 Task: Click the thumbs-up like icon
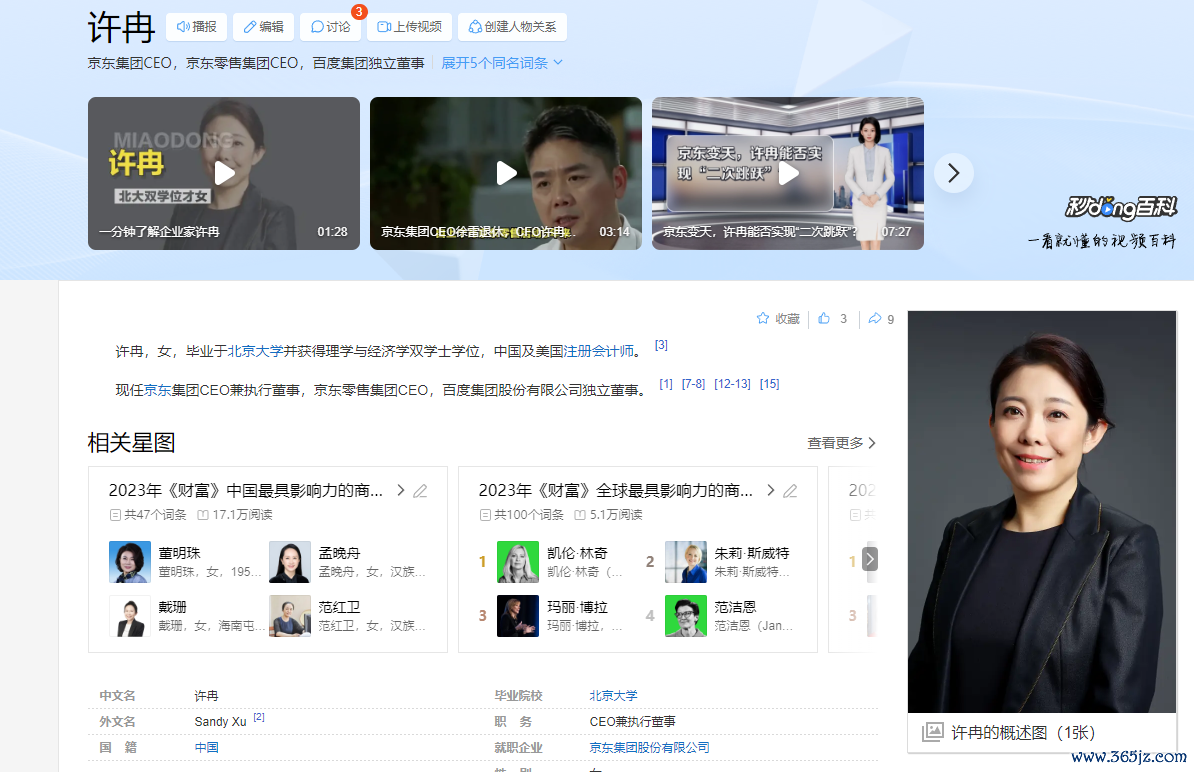[x=824, y=318]
